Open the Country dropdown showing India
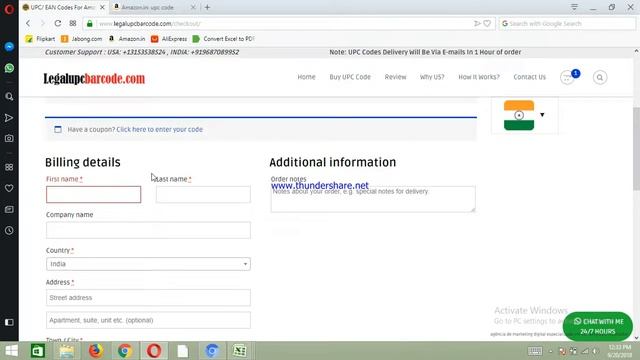640x360 pixels. point(148,264)
